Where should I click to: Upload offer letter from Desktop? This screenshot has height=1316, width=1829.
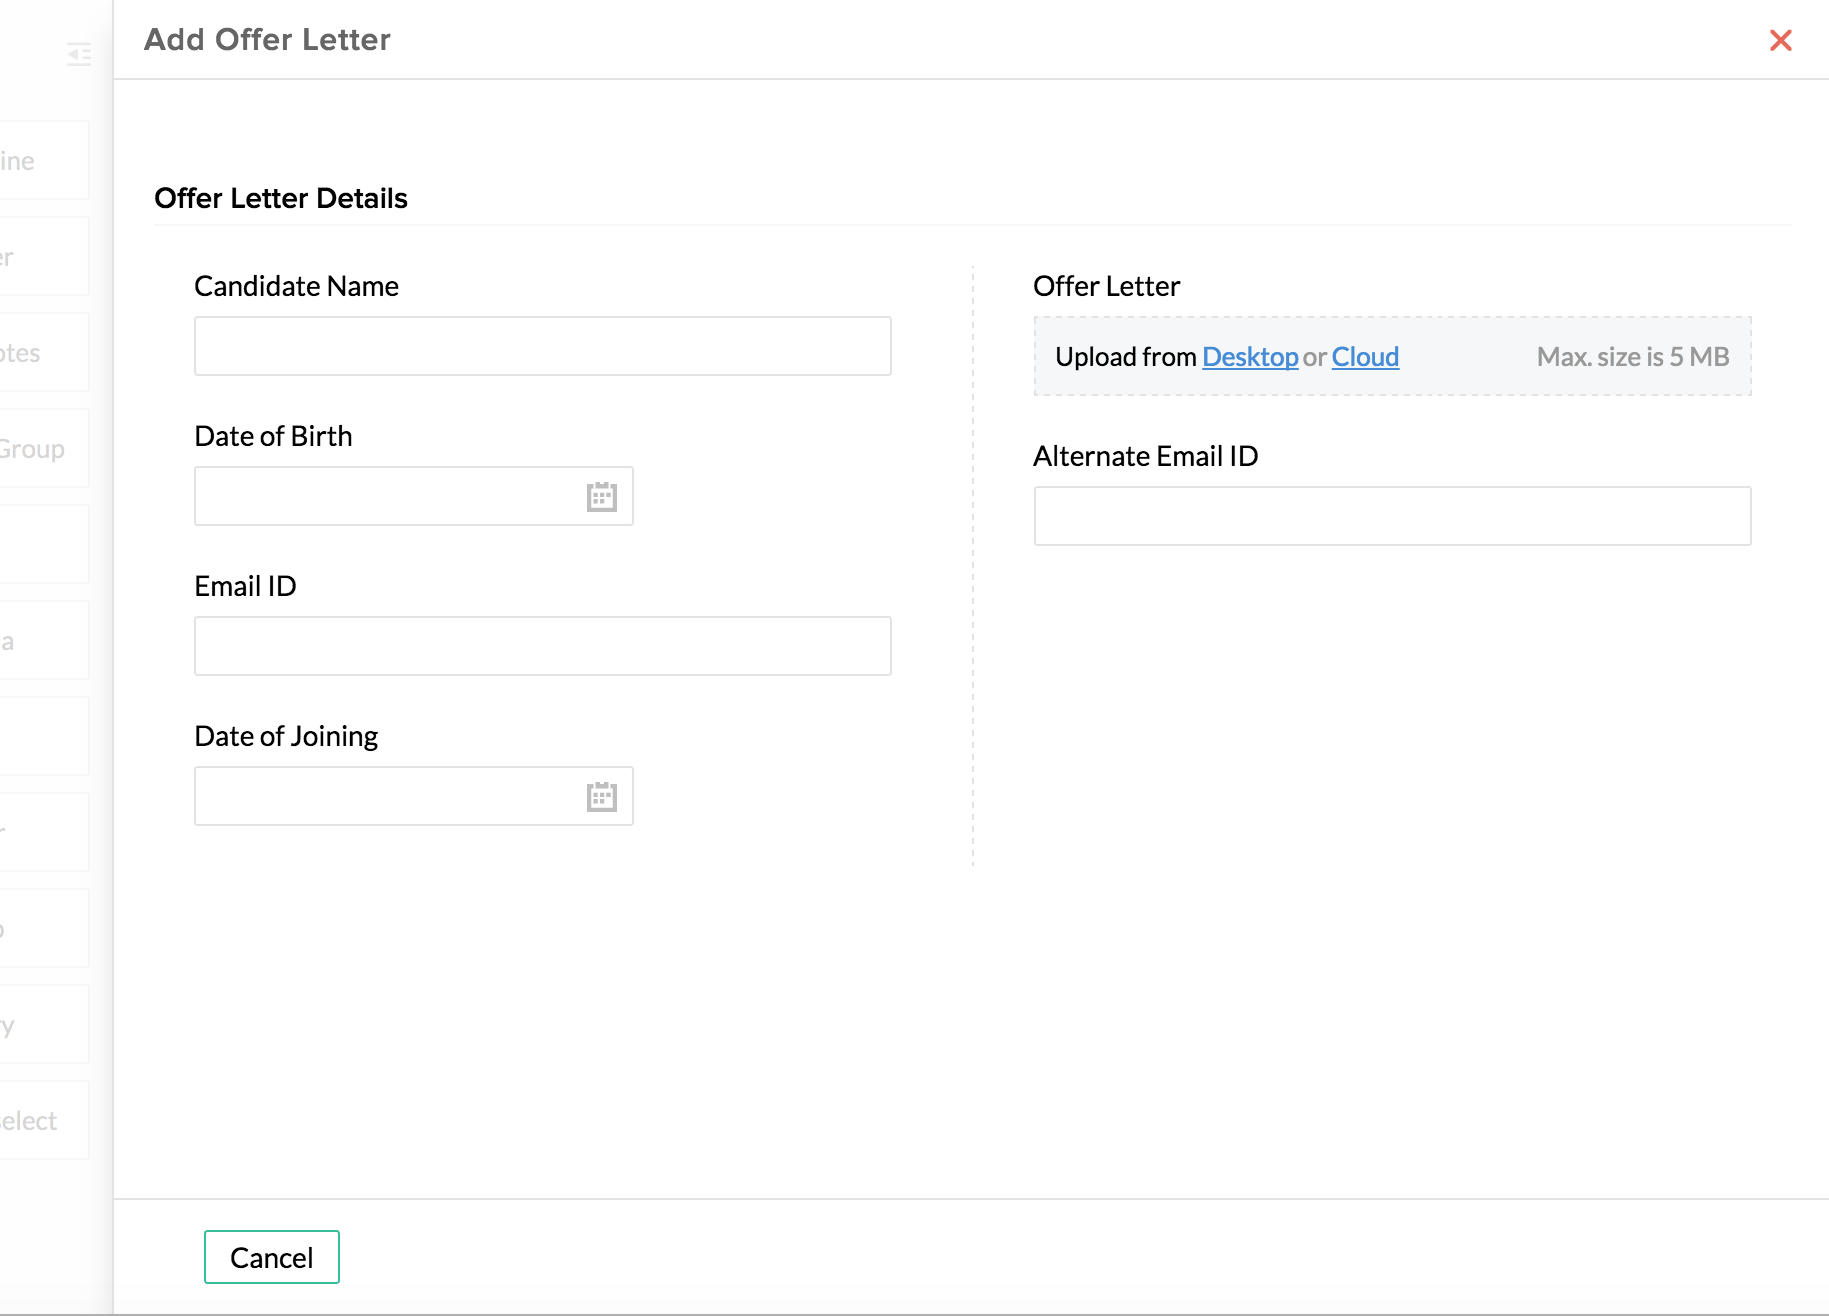click(x=1249, y=357)
